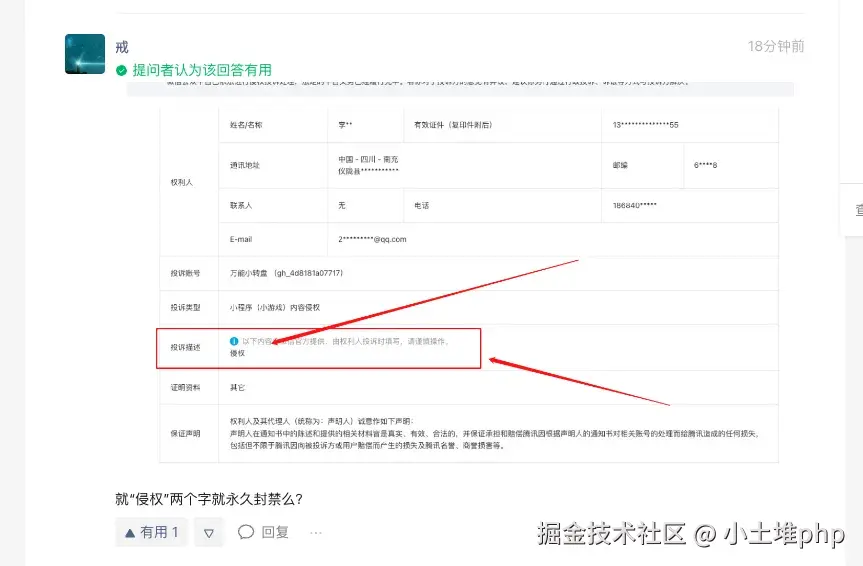This screenshot has width=863, height=566.
Task: Open the more options ellipsis menu
Action: (316, 532)
